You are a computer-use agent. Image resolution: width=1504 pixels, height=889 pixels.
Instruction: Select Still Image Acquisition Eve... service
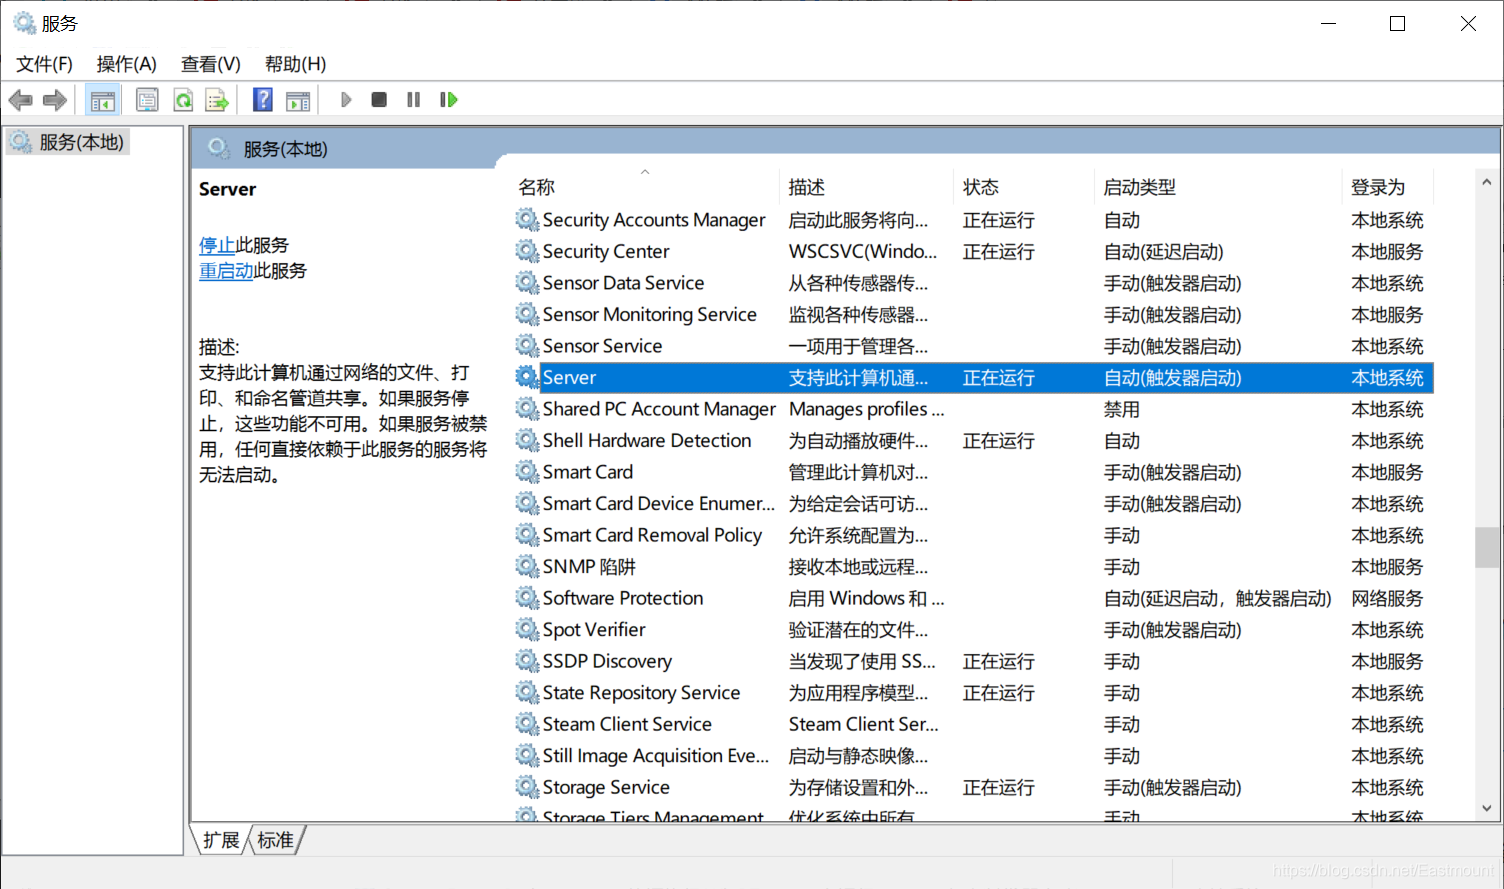click(x=974, y=755)
